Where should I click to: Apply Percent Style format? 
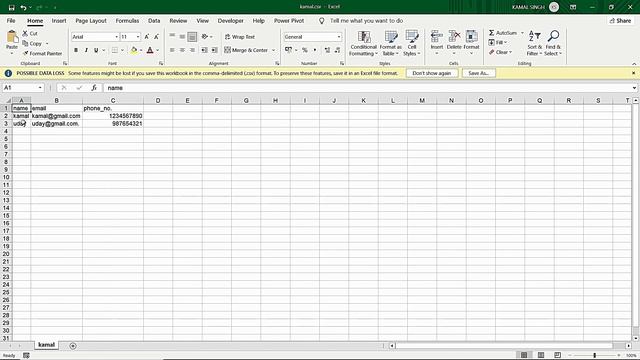click(304, 50)
